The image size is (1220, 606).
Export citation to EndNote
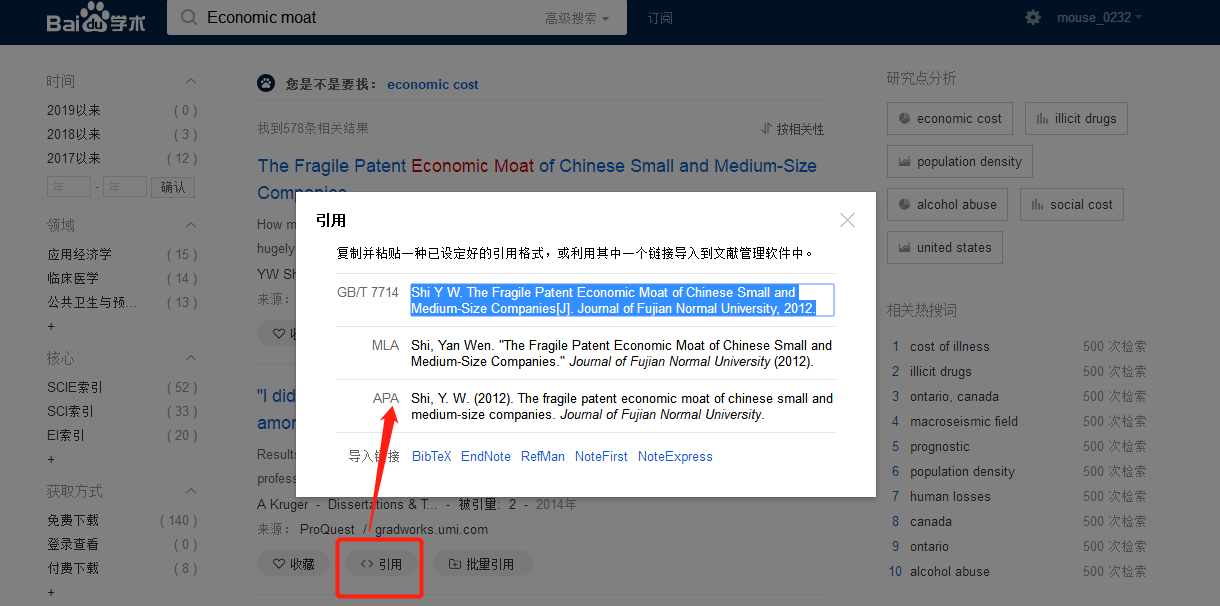(486, 456)
